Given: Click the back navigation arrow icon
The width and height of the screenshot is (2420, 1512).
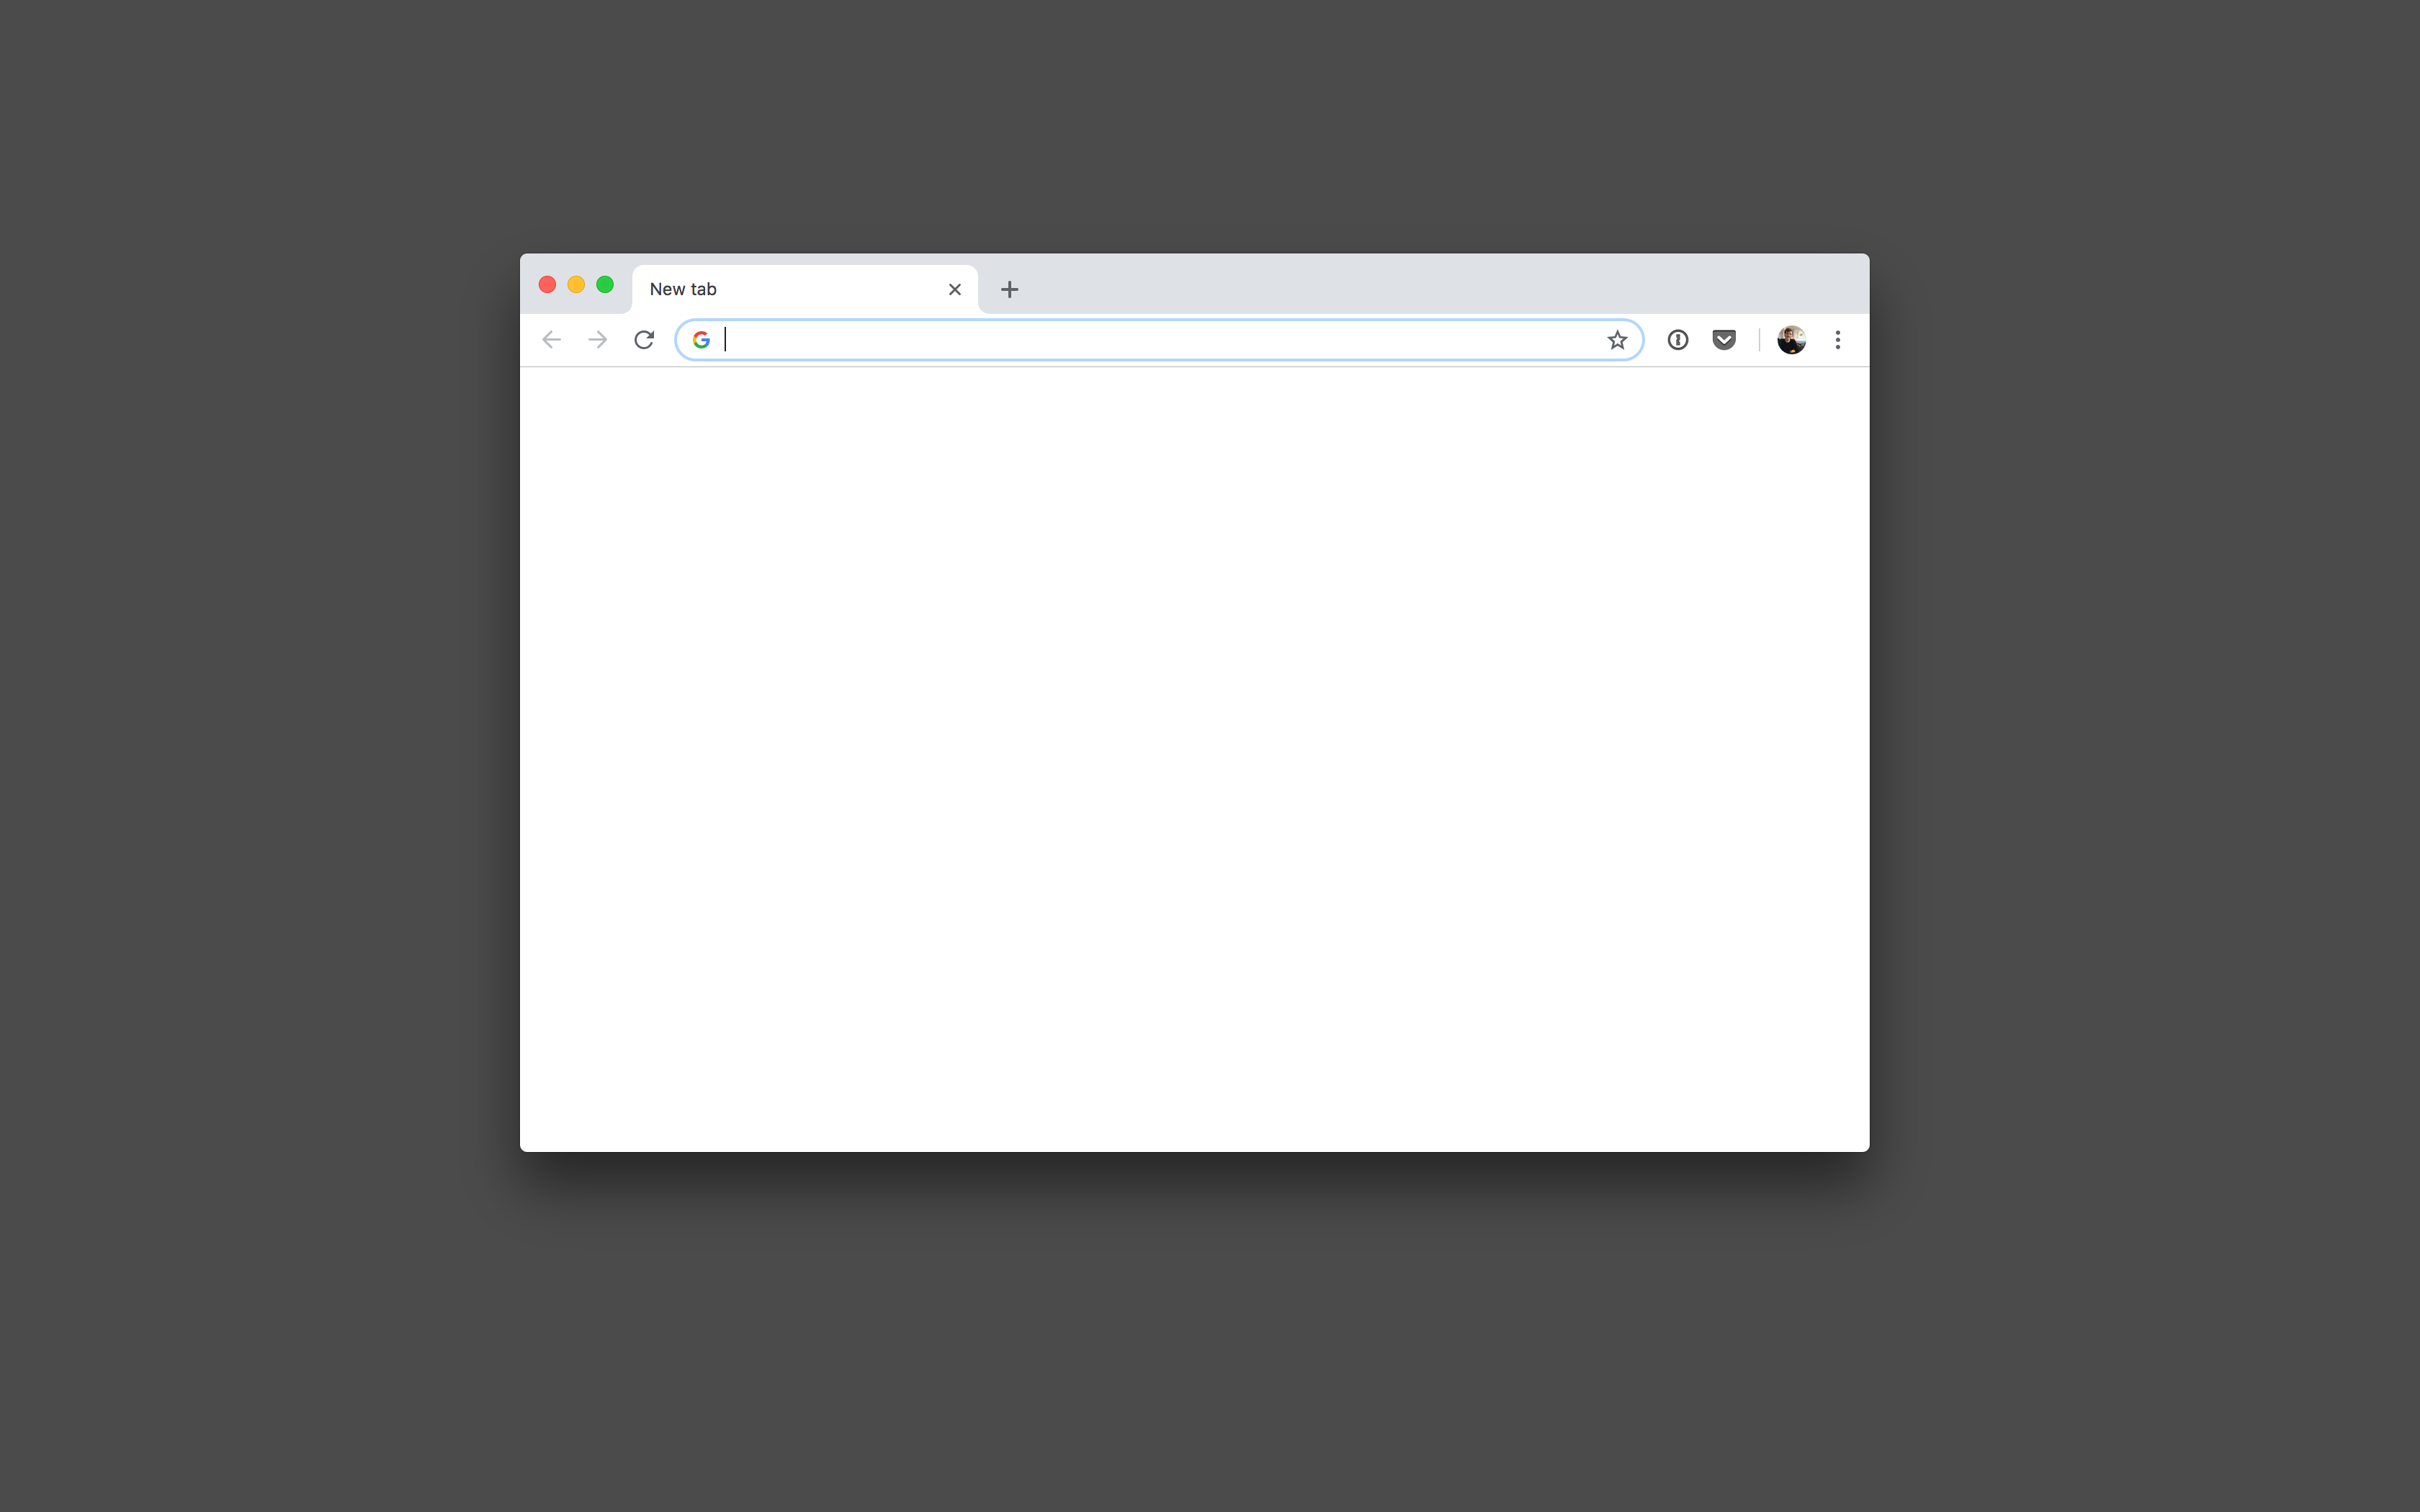Looking at the screenshot, I should [554, 340].
